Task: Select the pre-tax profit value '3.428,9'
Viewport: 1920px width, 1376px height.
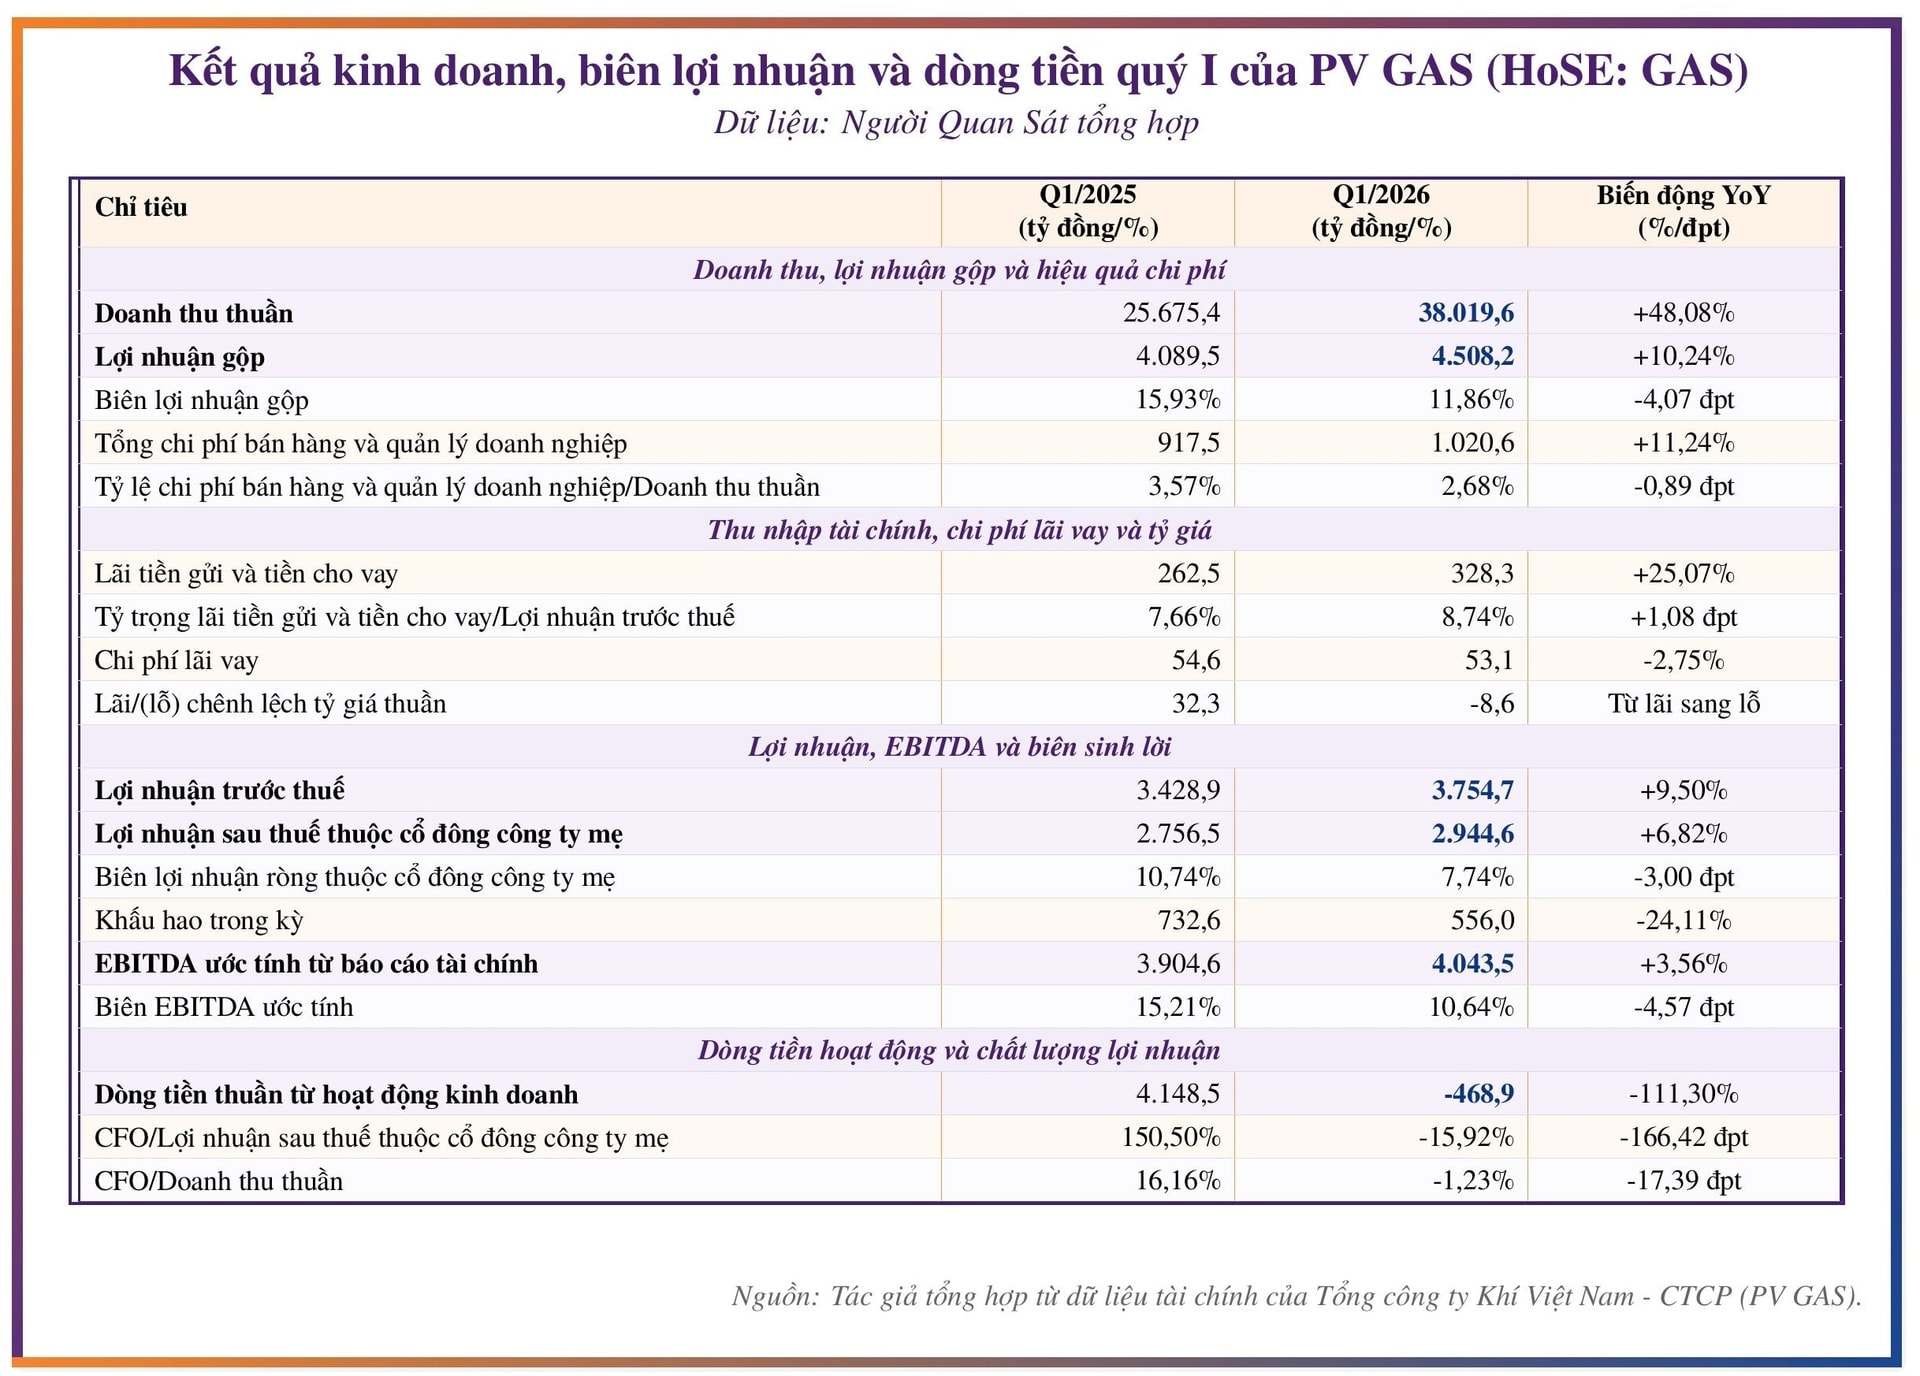Action: [x=1178, y=791]
